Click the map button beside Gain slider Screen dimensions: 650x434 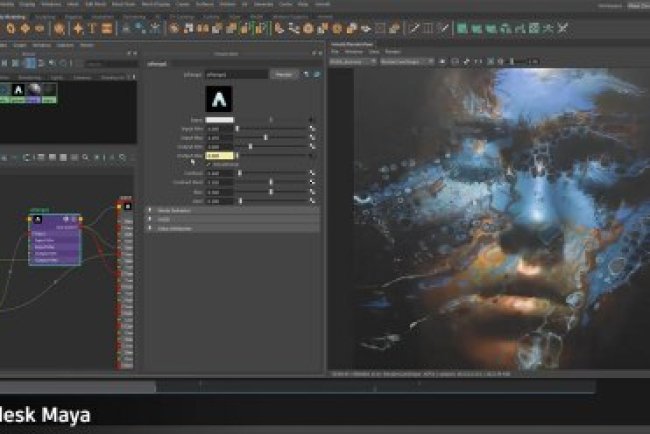312,201
